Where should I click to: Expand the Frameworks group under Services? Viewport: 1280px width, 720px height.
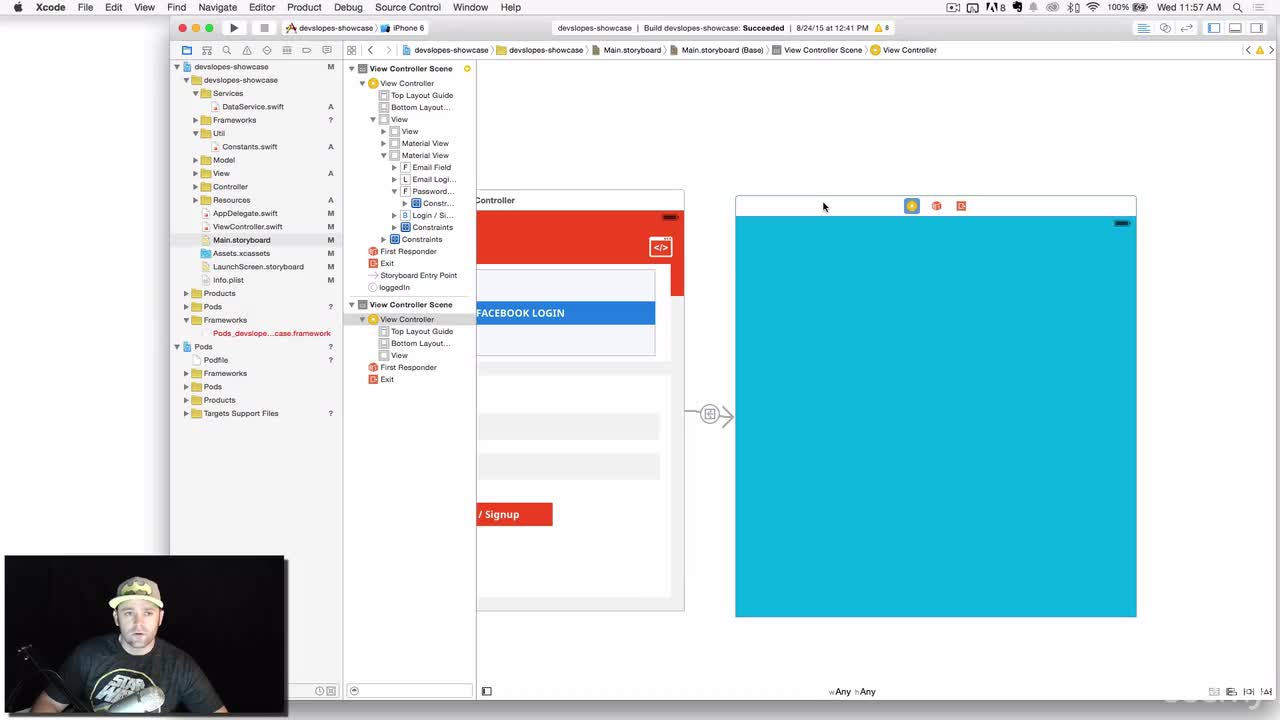point(196,120)
